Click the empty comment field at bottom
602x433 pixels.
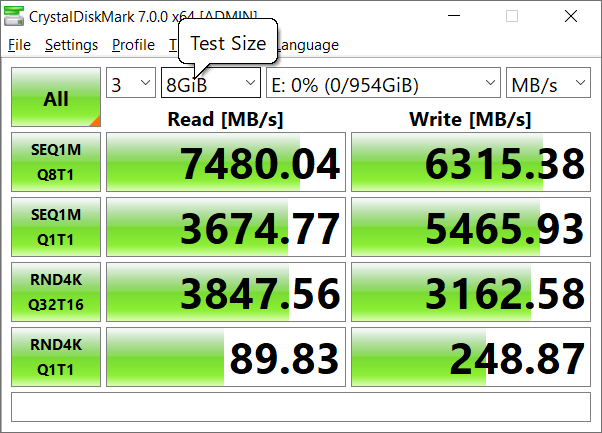click(301, 407)
